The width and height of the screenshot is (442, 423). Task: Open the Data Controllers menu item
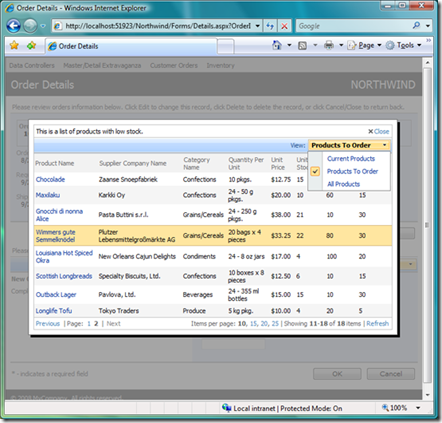[32, 66]
